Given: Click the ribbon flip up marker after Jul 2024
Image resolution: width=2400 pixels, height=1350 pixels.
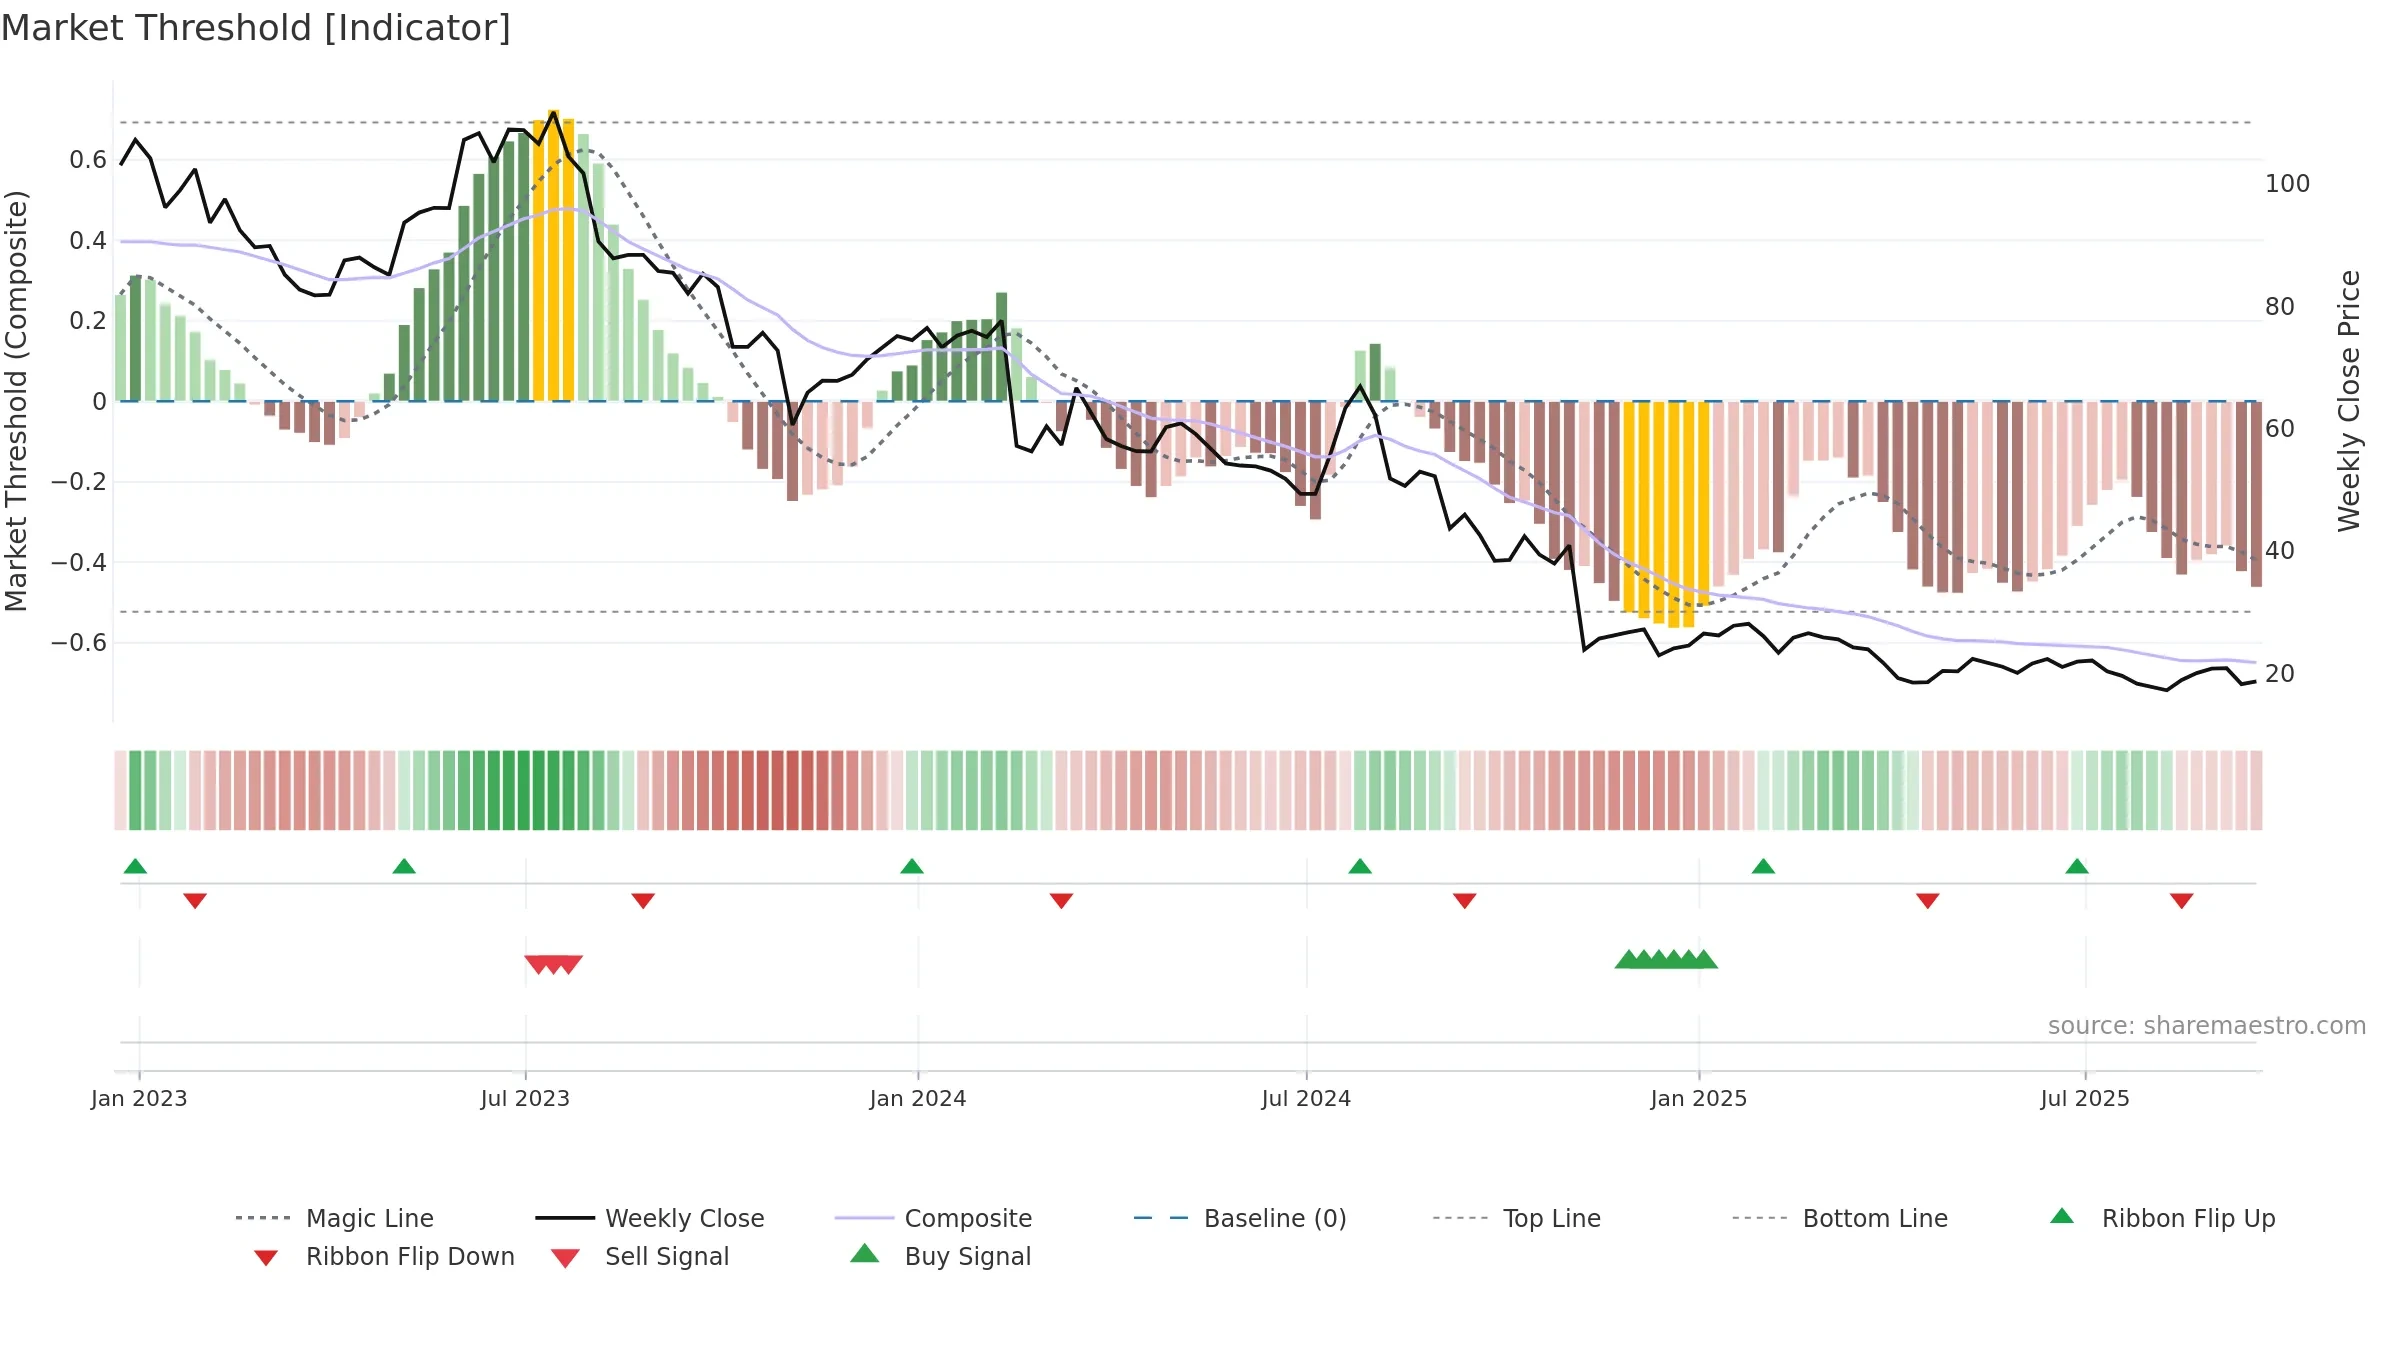Looking at the screenshot, I should coord(1360,866).
